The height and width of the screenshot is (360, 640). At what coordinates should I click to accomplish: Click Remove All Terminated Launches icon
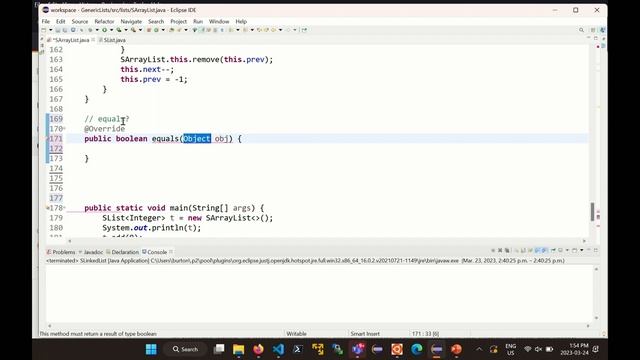(507, 250)
